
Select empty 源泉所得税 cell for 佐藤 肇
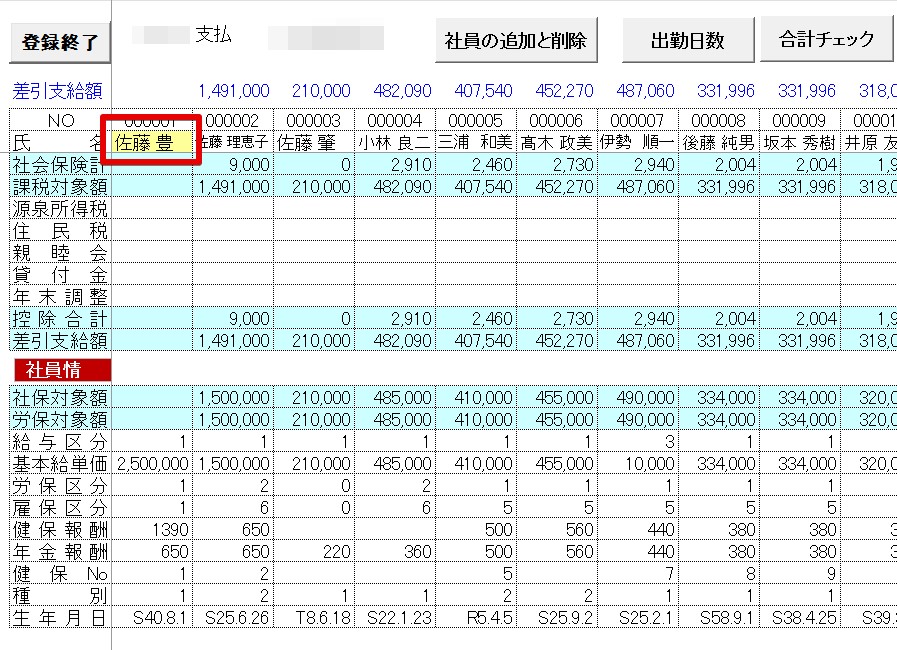pyautogui.click(x=314, y=208)
